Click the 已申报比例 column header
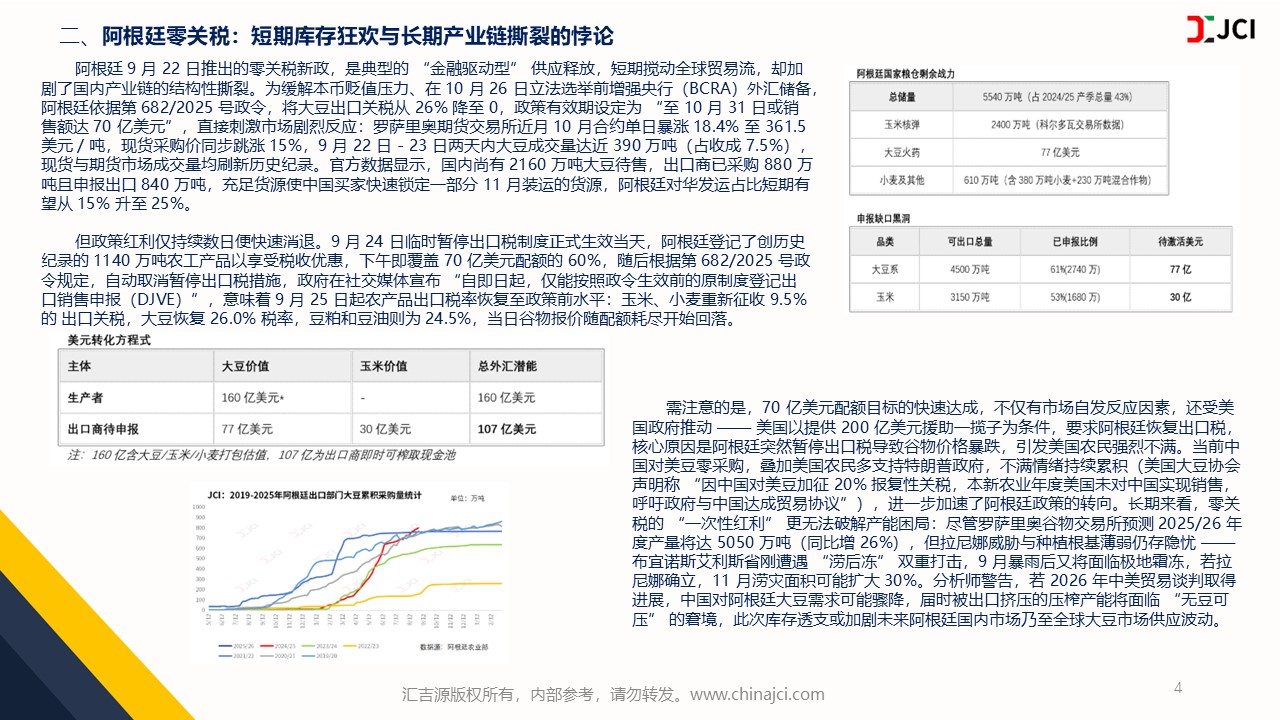Screen dimensions: 1280x720 pyautogui.click(x=1070, y=241)
